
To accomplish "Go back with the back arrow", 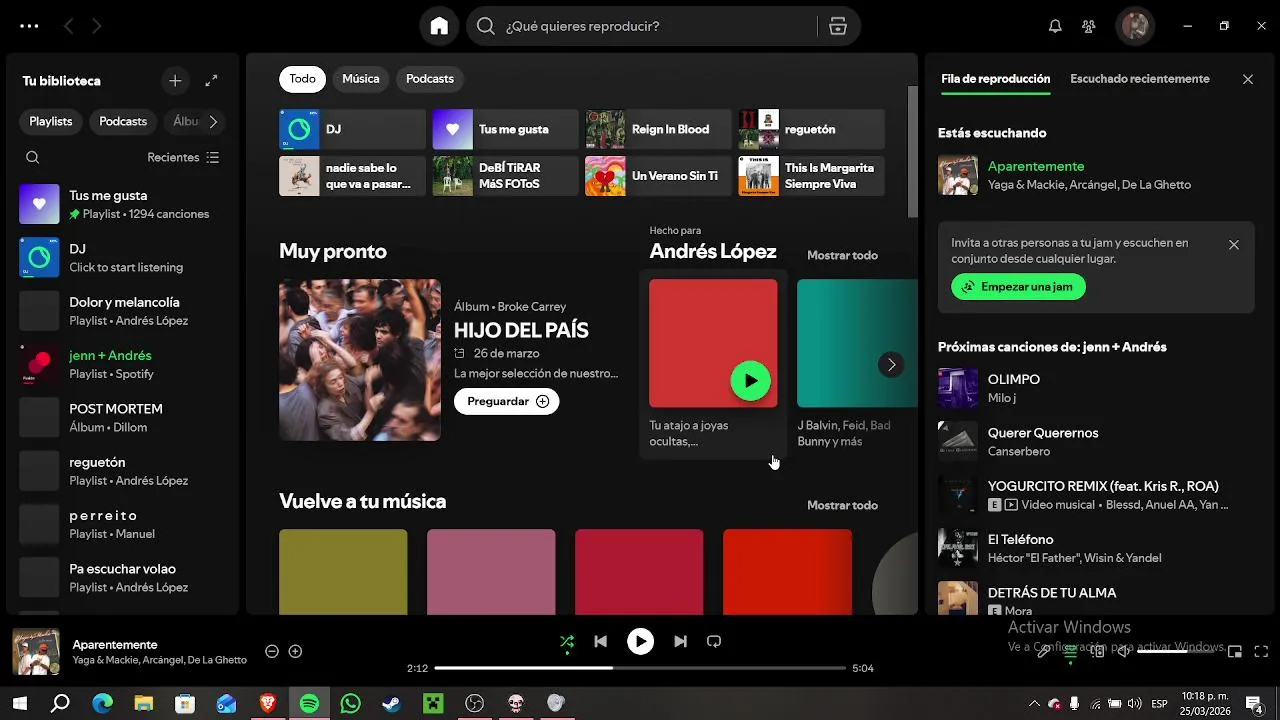I will tap(68, 26).
